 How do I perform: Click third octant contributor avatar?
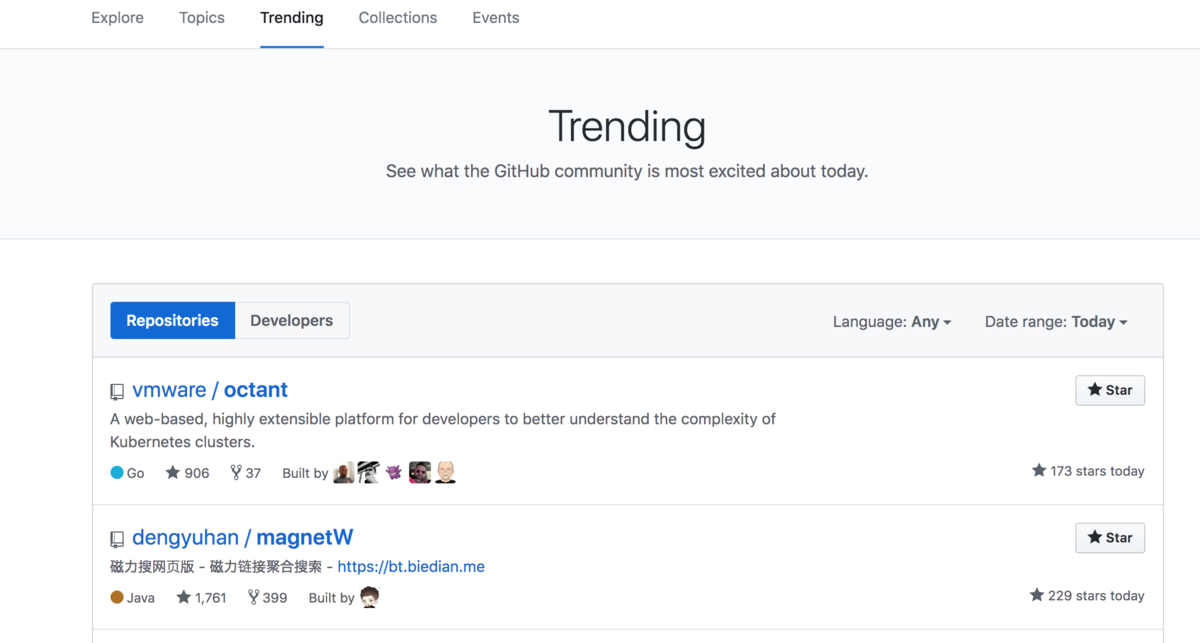[394, 473]
